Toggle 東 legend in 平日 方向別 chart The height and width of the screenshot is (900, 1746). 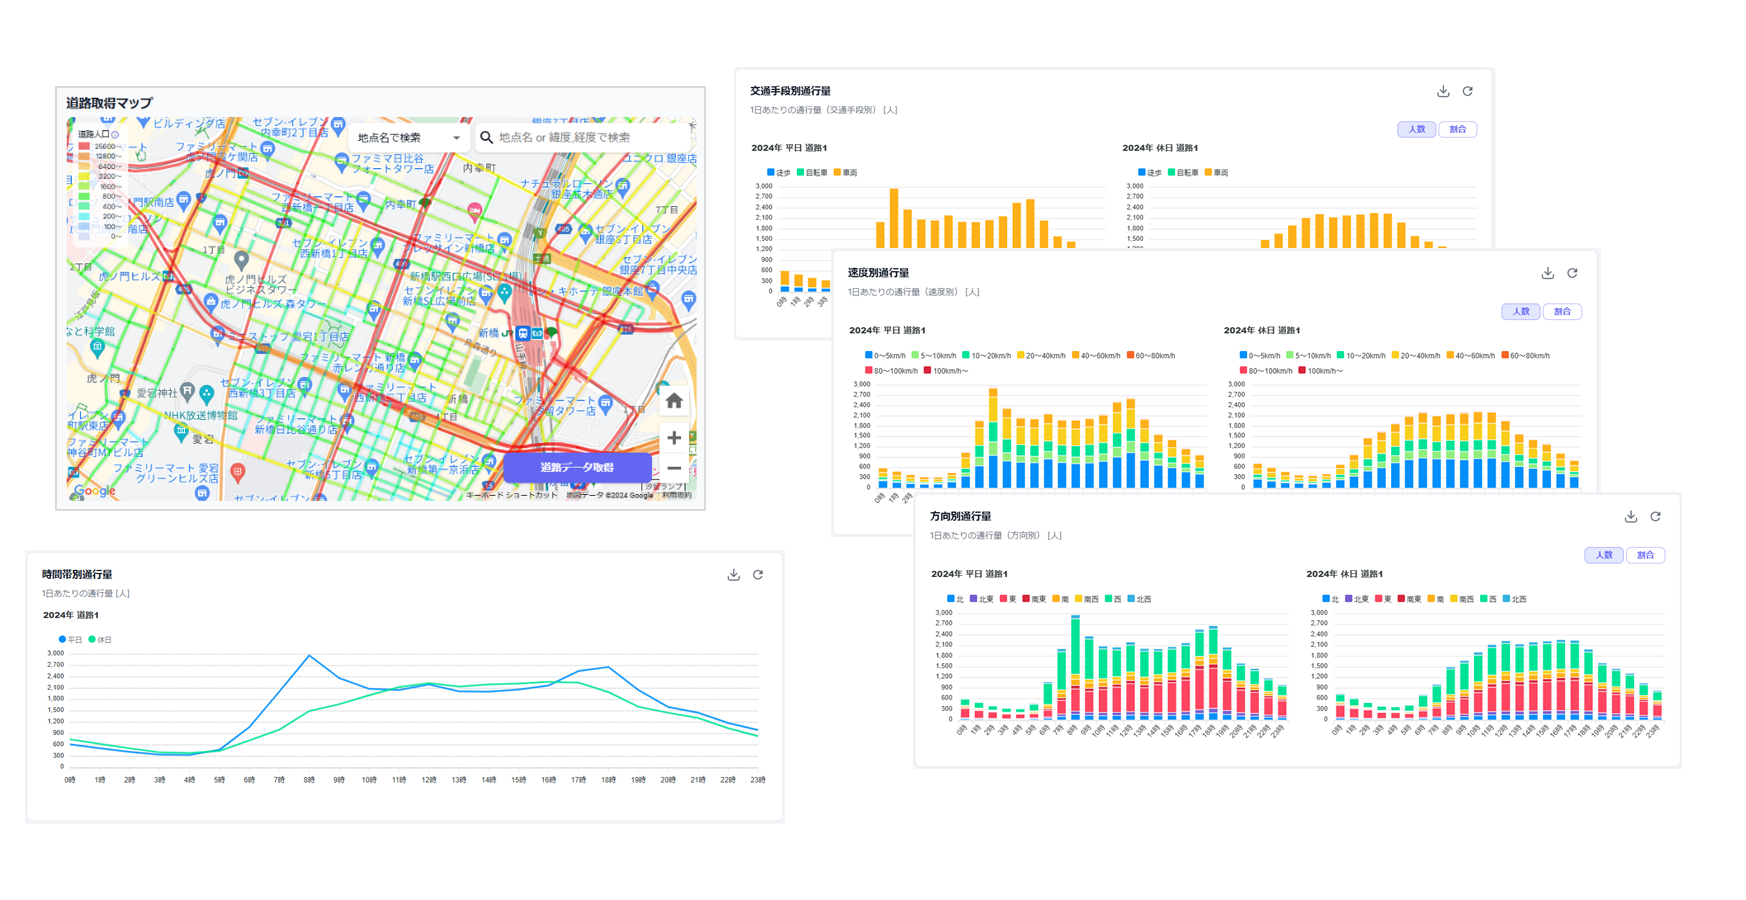(1008, 599)
